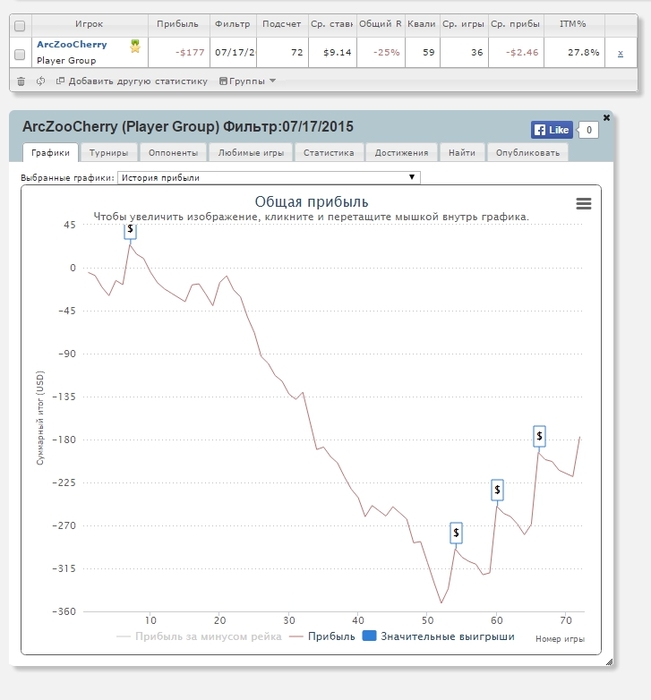Click the ArcZooCherry player name link
The width and height of the screenshot is (651, 700).
click(72, 45)
